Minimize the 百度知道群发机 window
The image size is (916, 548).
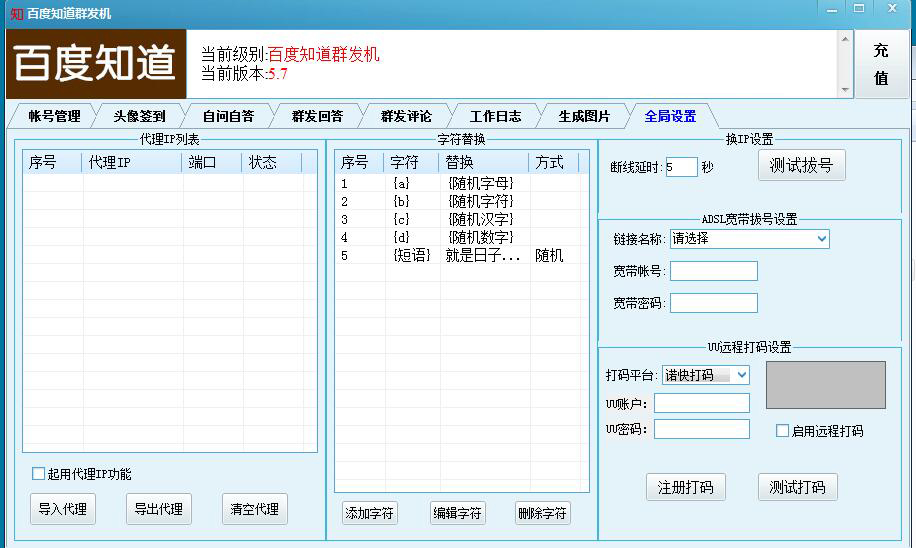[832, 10]
